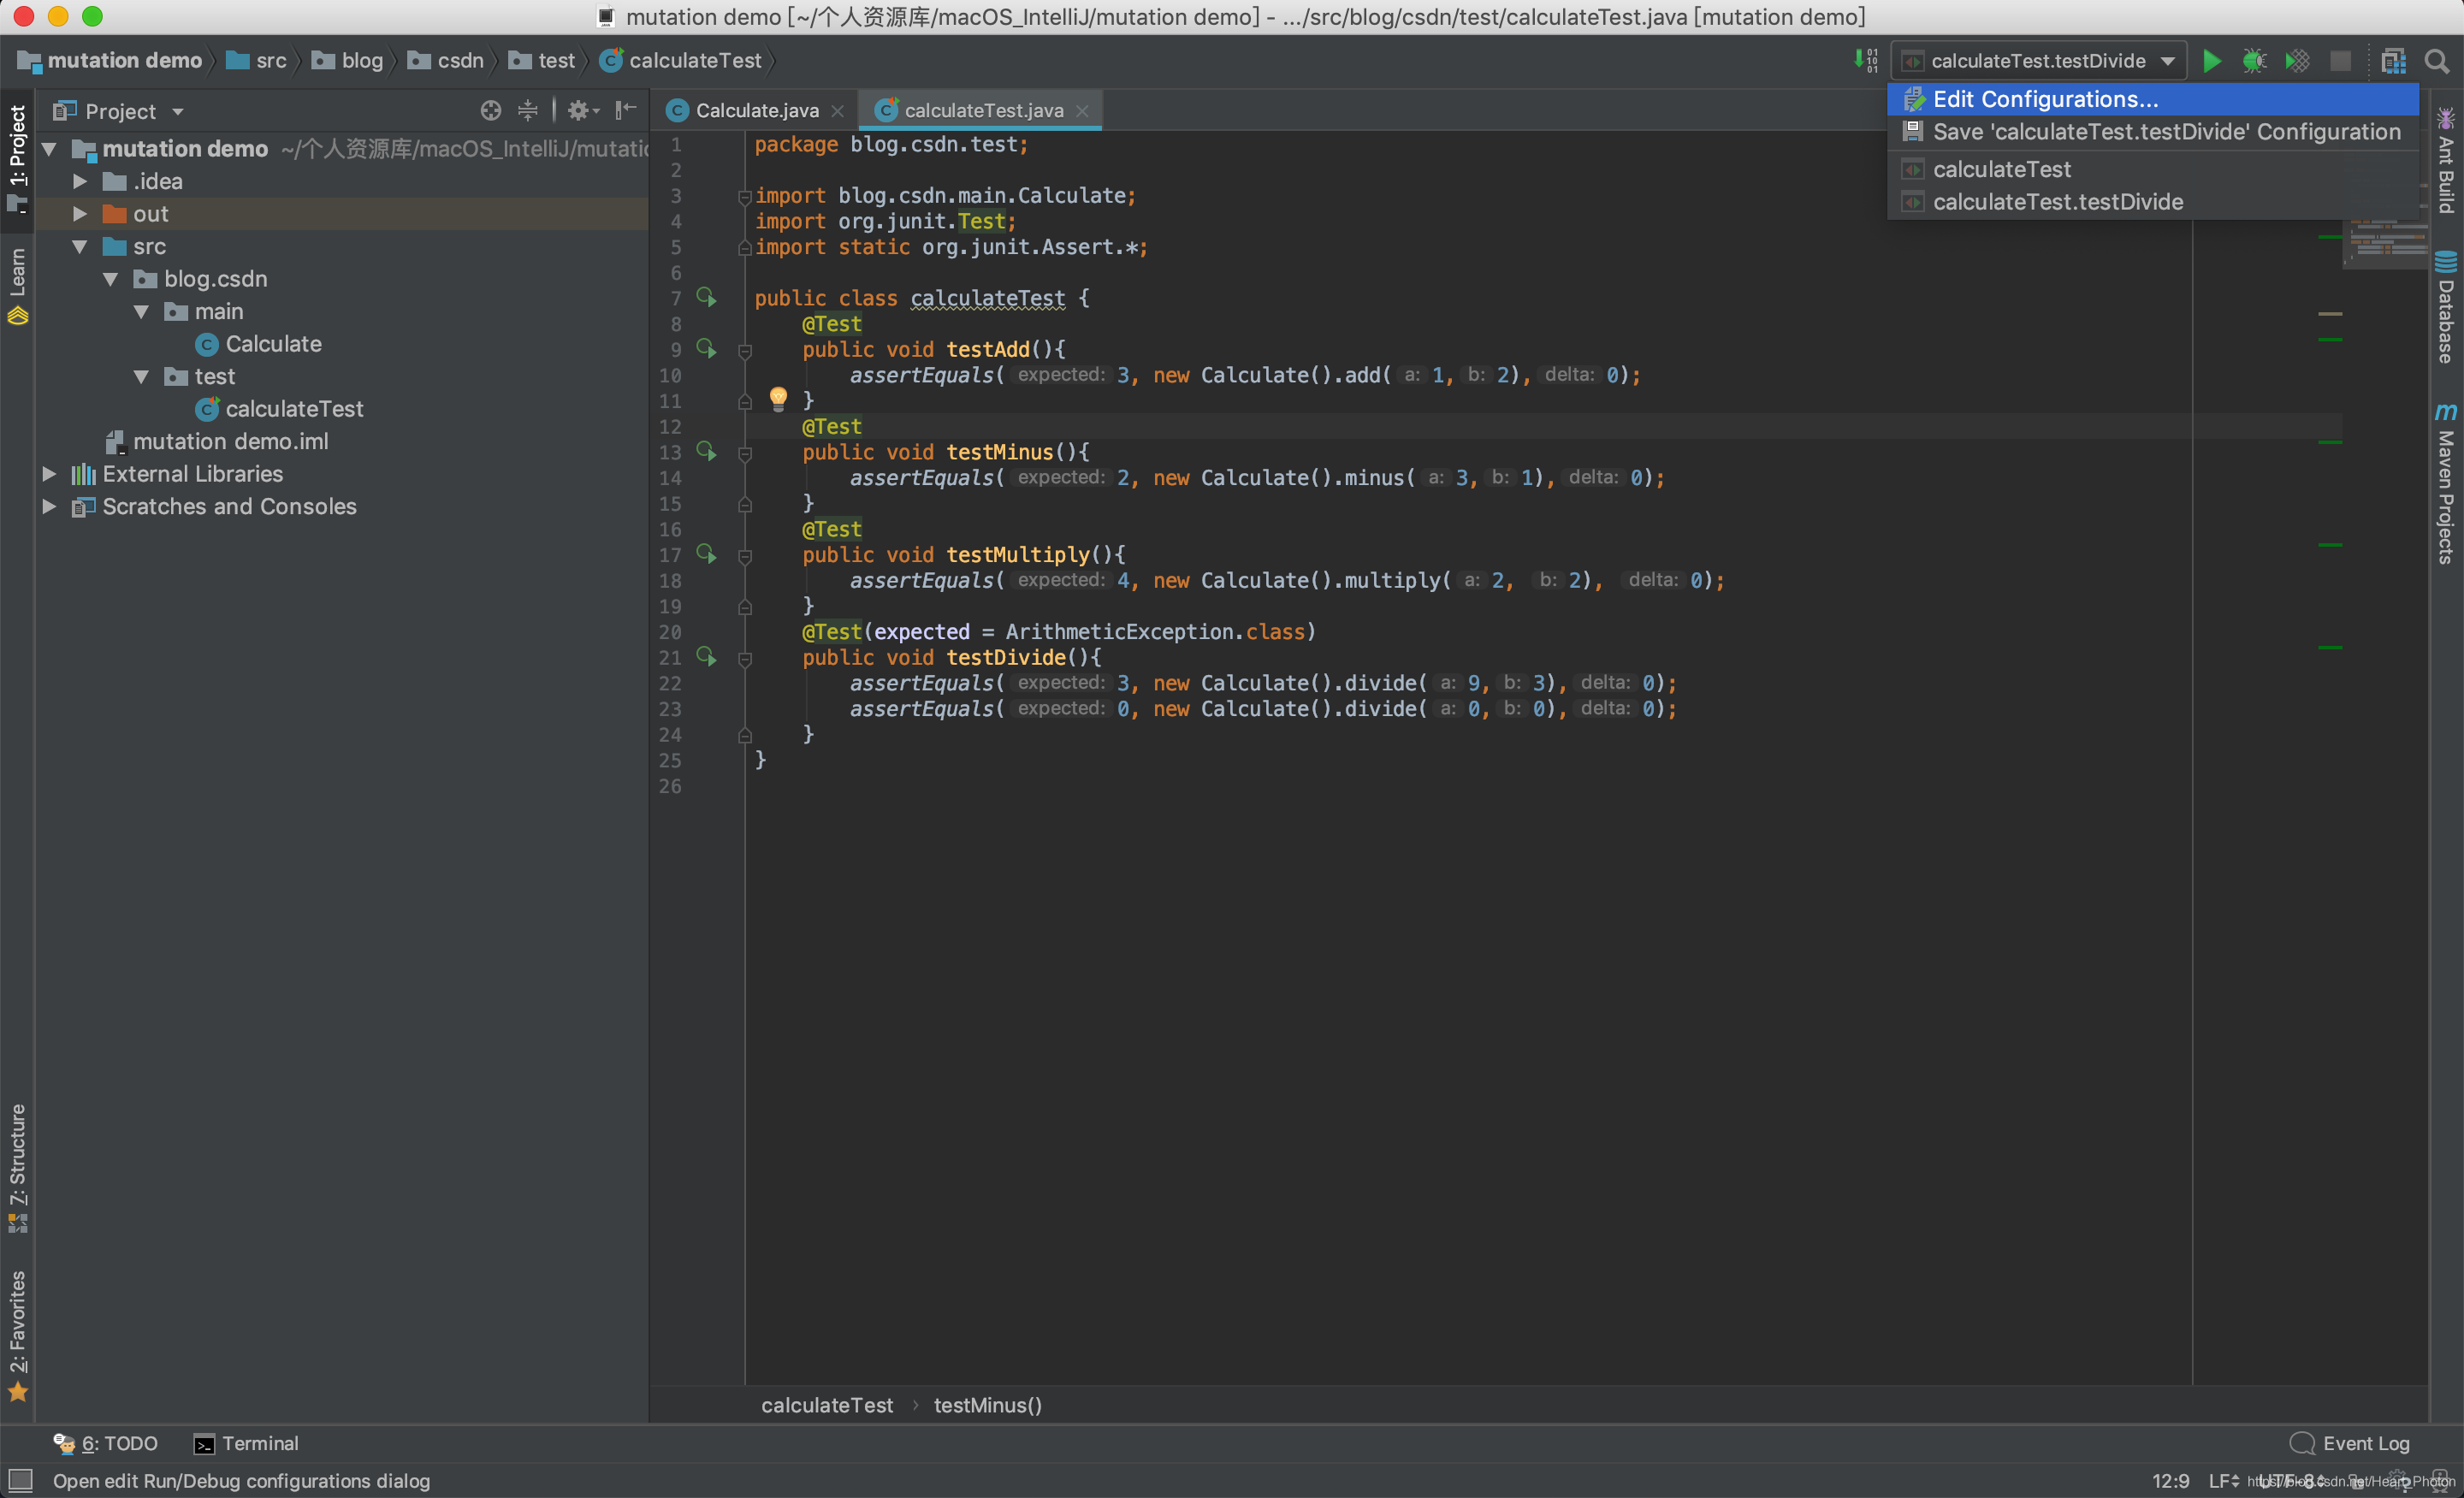The image size is (2464, 1498).
Task: Click the mutation demo breadcrumb
Action: (x=110, y=61)
